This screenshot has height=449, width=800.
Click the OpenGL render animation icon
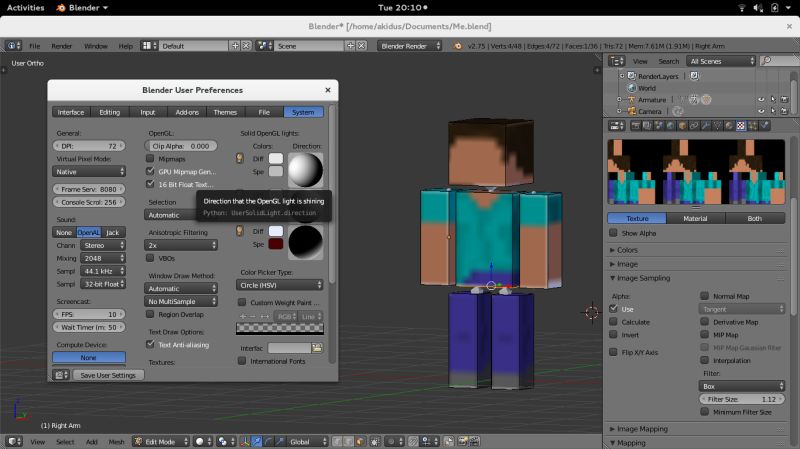474,441
